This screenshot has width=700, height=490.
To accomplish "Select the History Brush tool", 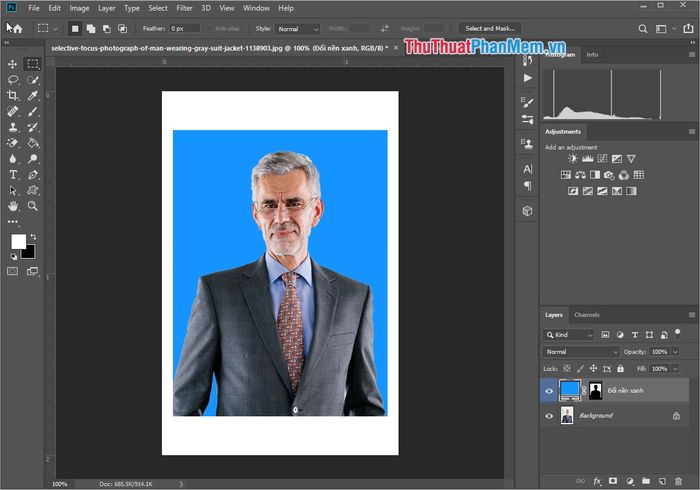I will (x=33, y=127).
